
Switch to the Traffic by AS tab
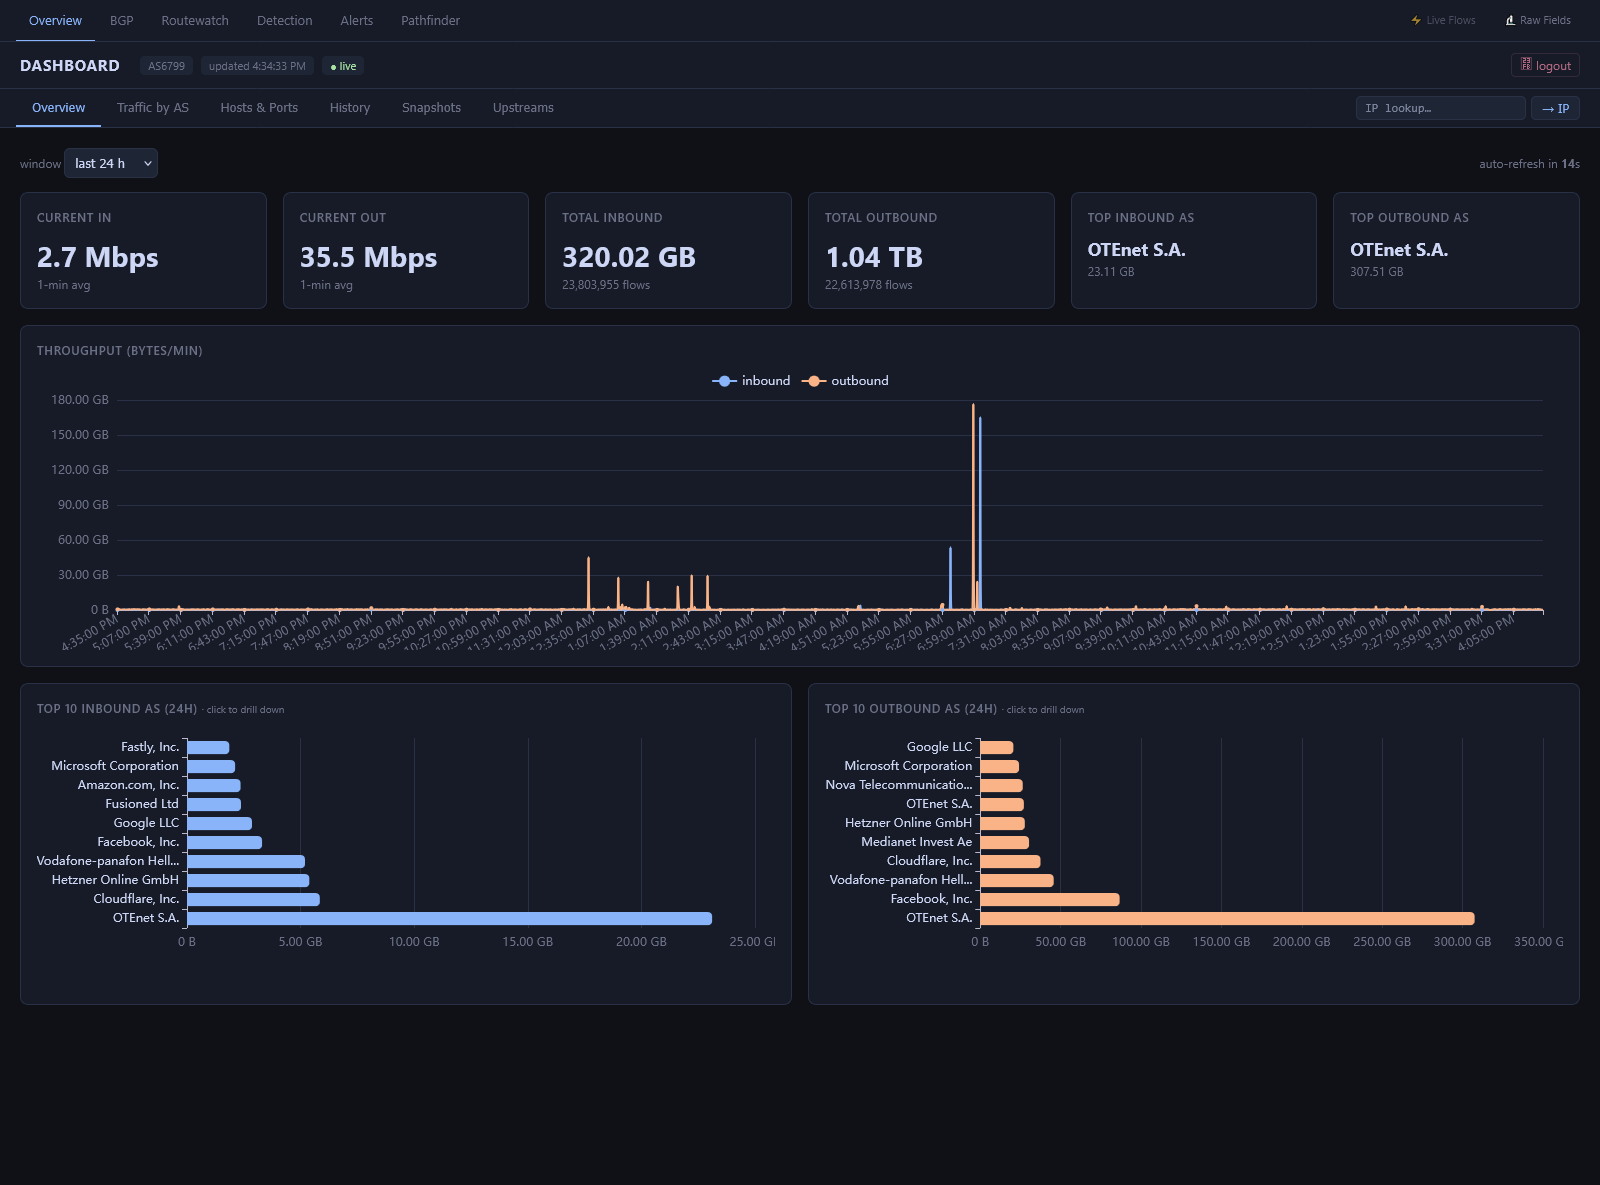point(152,108)
